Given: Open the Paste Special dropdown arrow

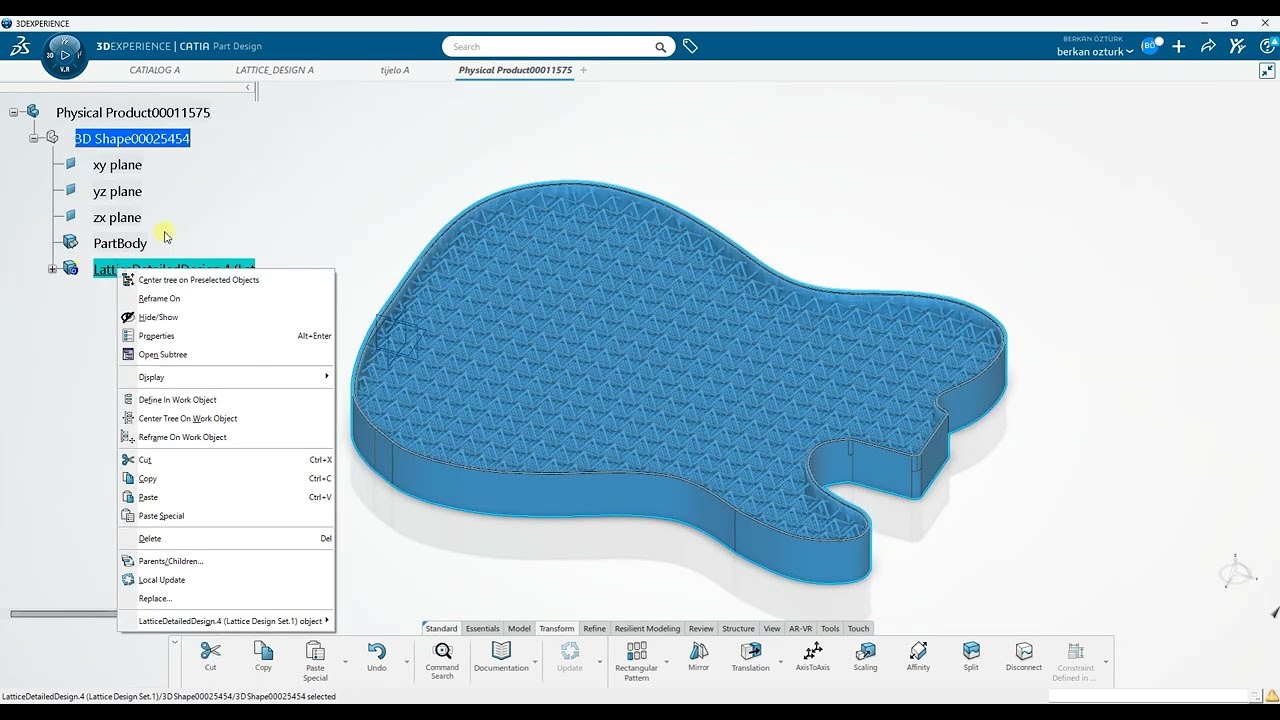Looking at the screenshot, I should click(x=345, y=661).
